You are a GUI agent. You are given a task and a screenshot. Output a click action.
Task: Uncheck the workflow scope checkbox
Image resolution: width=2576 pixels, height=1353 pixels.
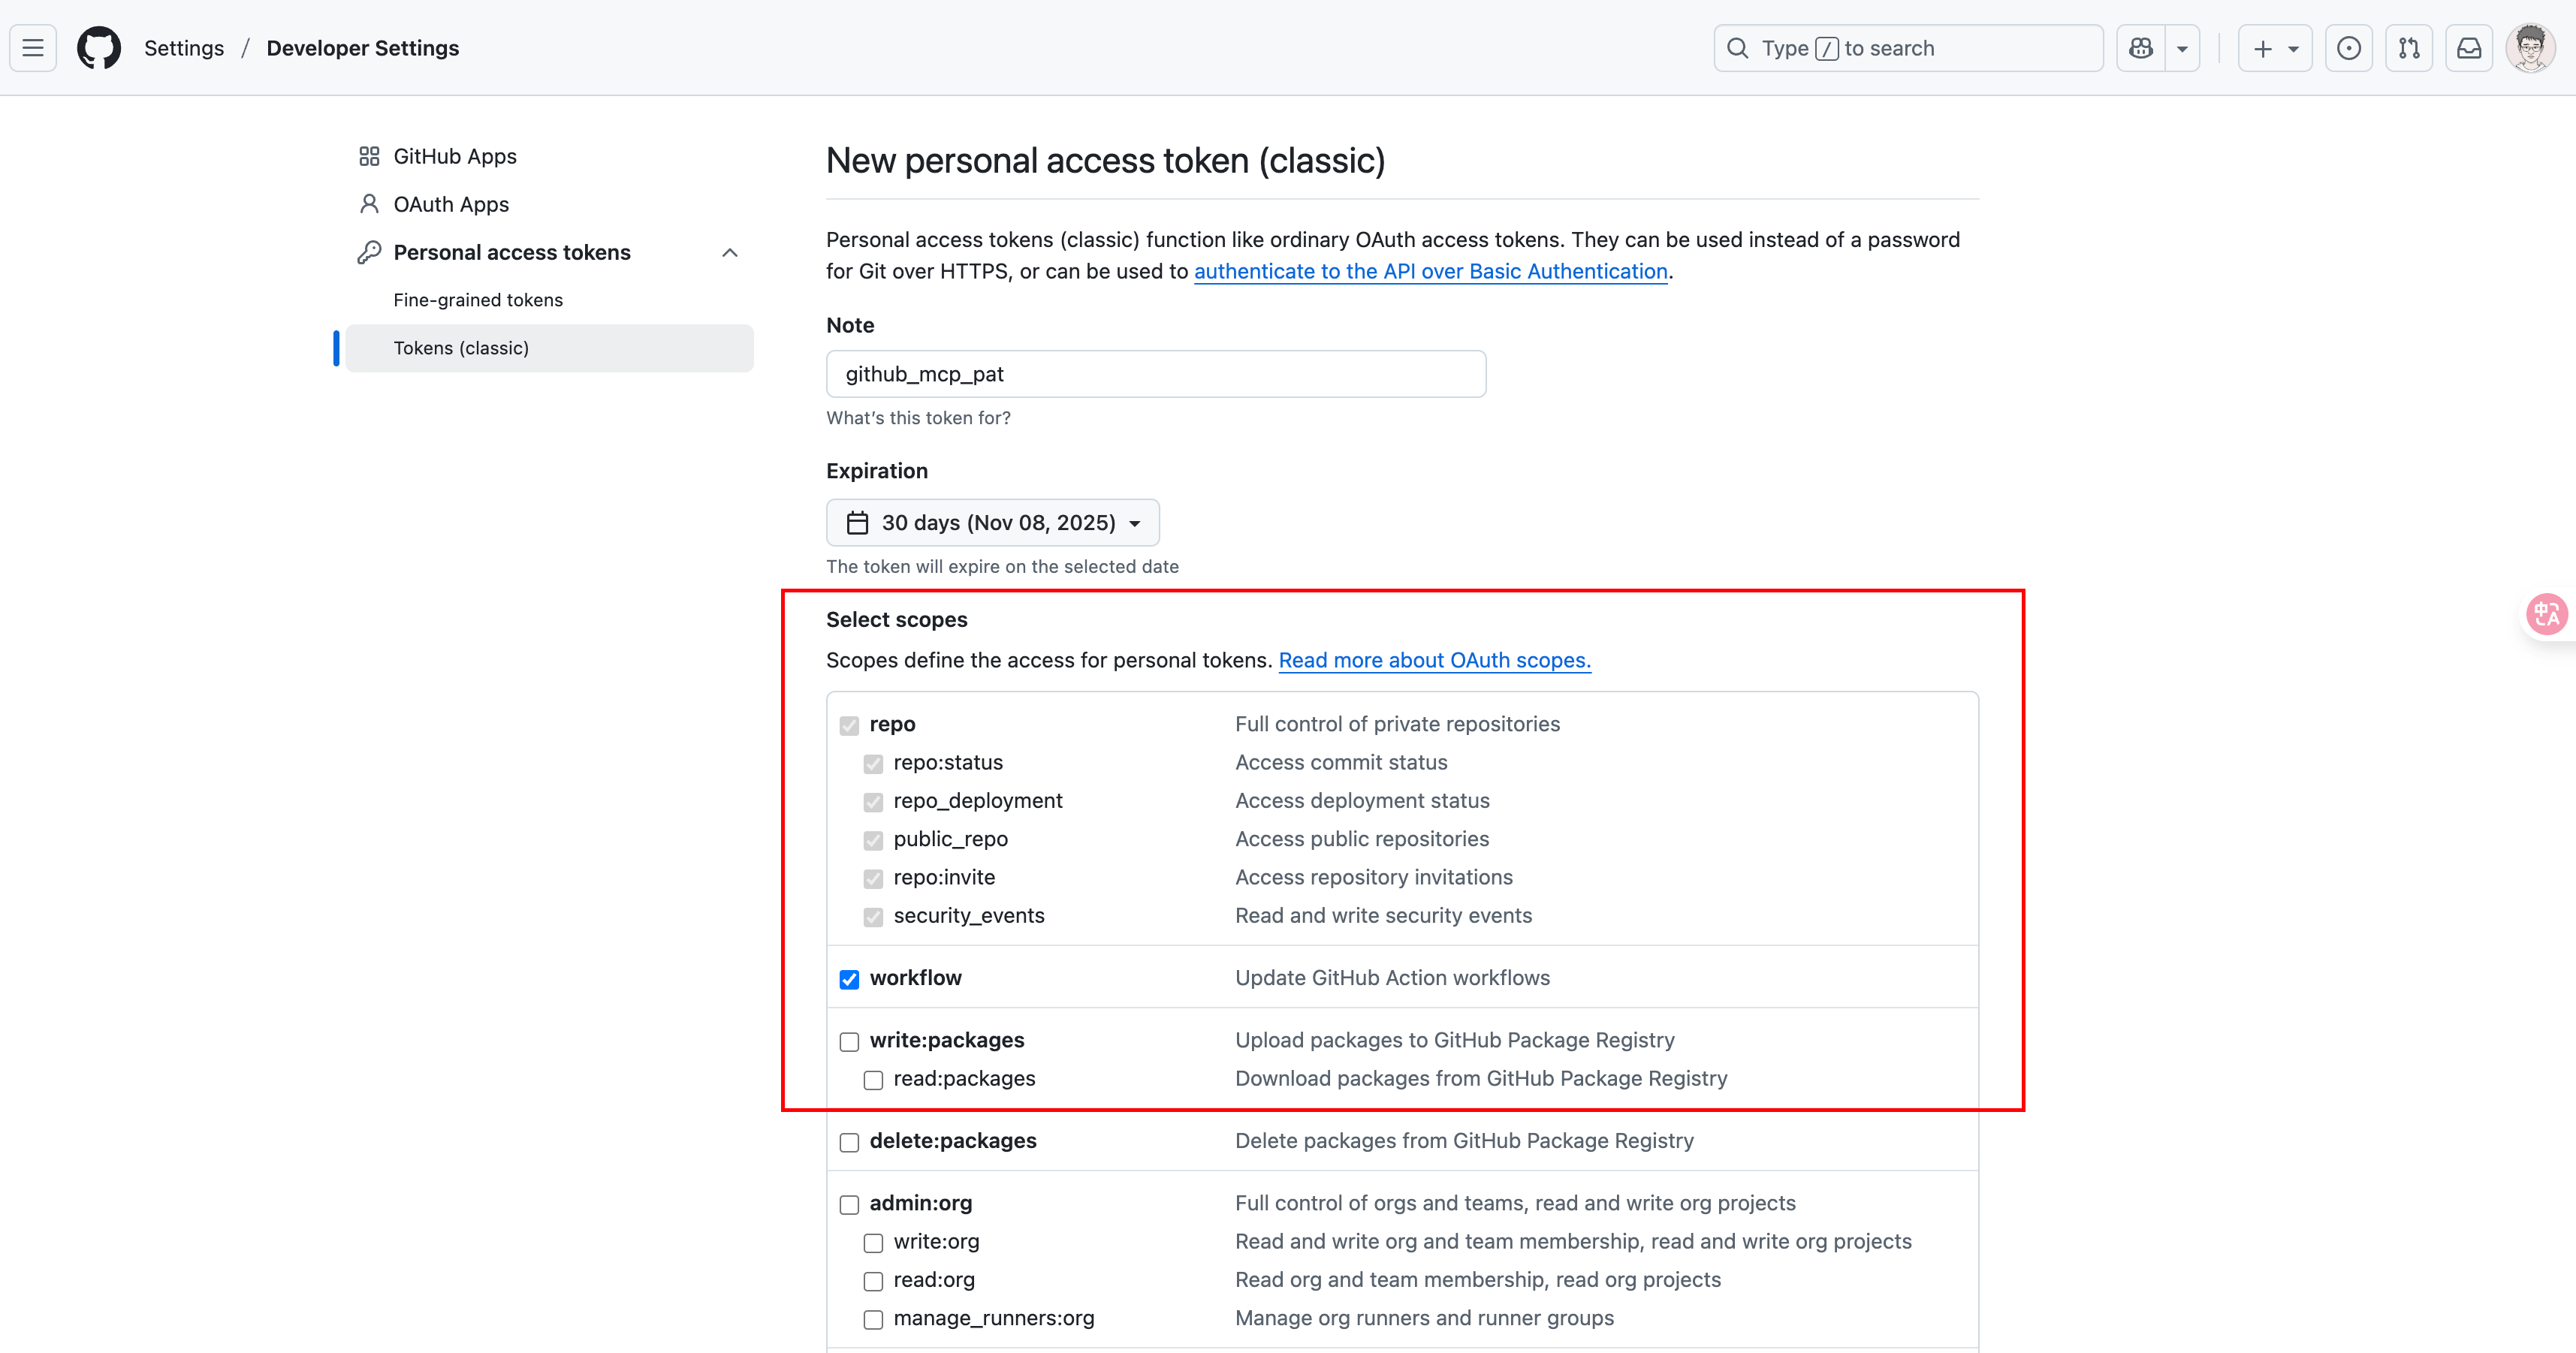(849, 979)
